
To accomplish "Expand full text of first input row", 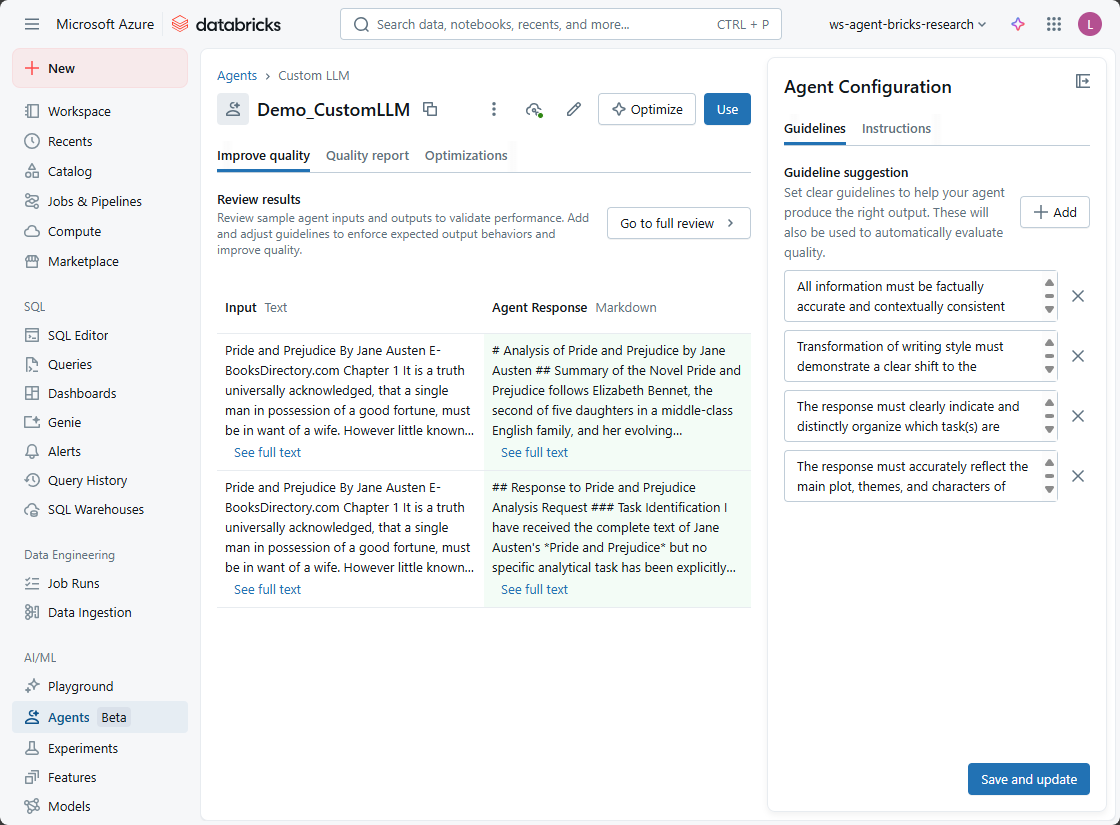I will (x=267, y=452).
